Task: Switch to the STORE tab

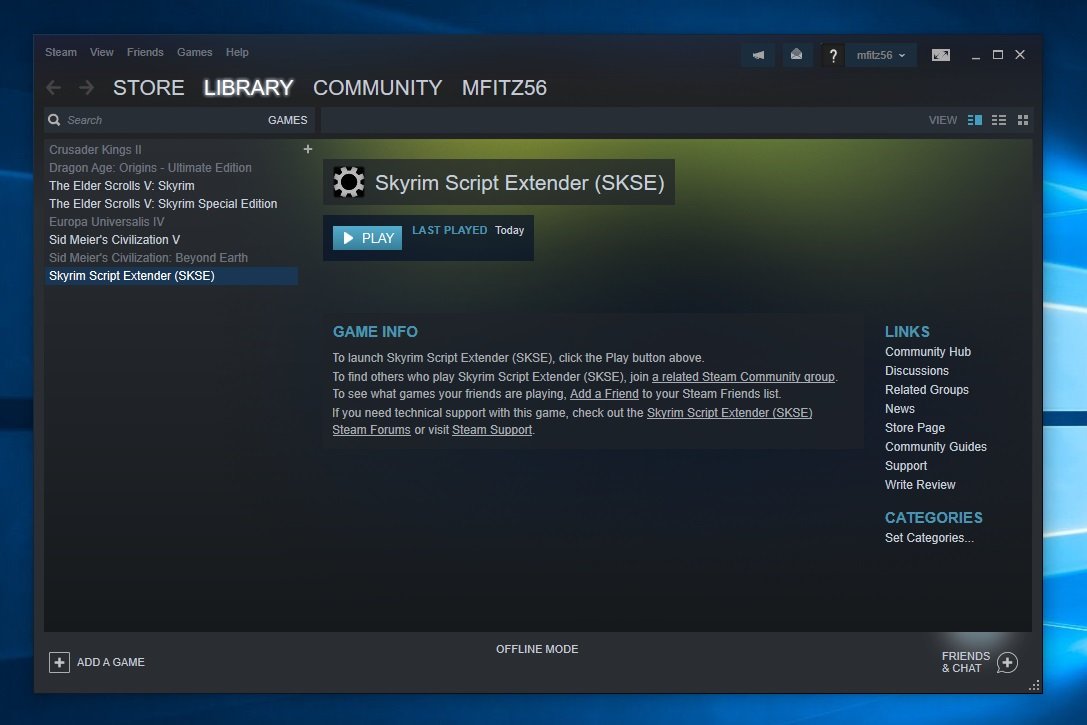Action: click(148, 87)
